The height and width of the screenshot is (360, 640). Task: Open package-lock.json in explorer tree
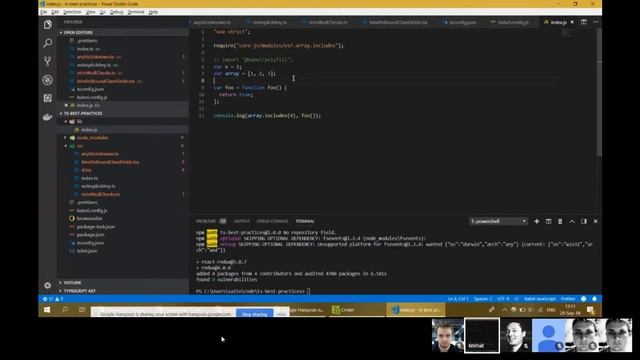coord(96,227)
